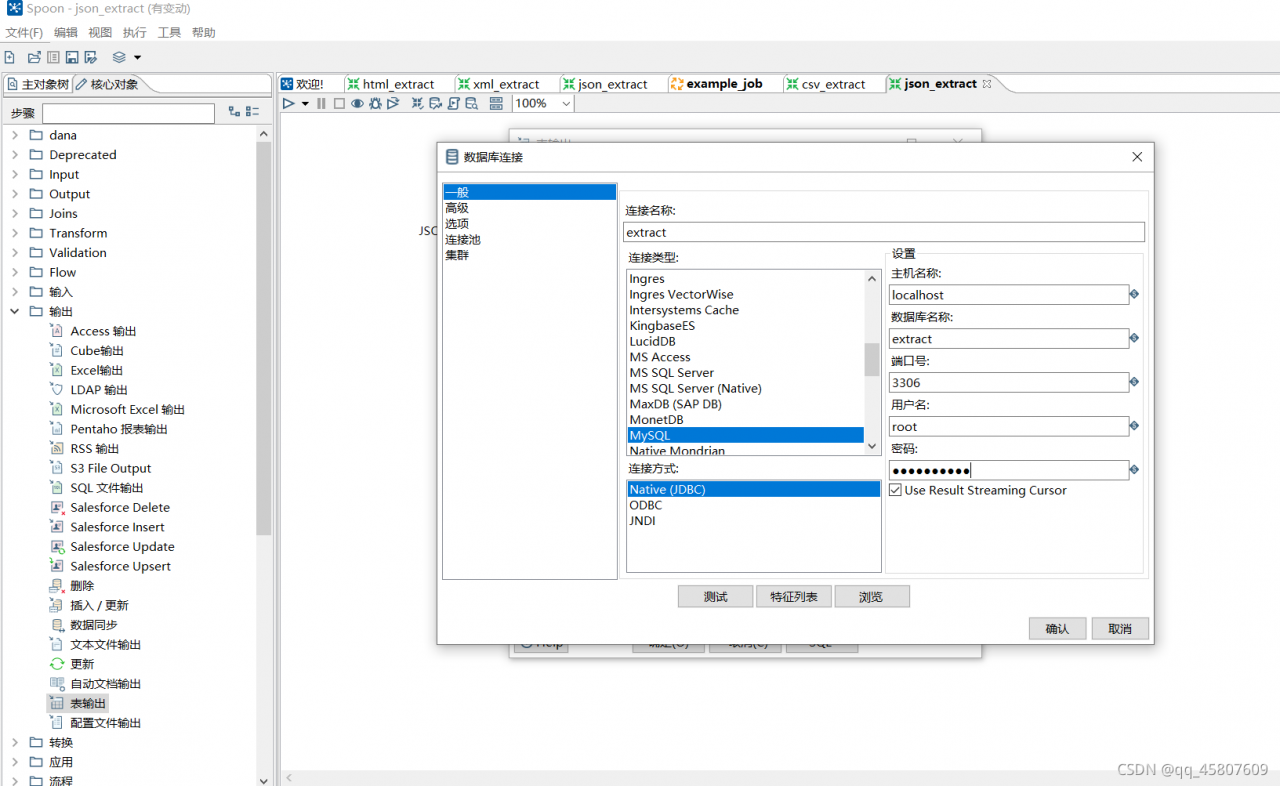Click the new file toolbar icon

[x=10, y=58]
